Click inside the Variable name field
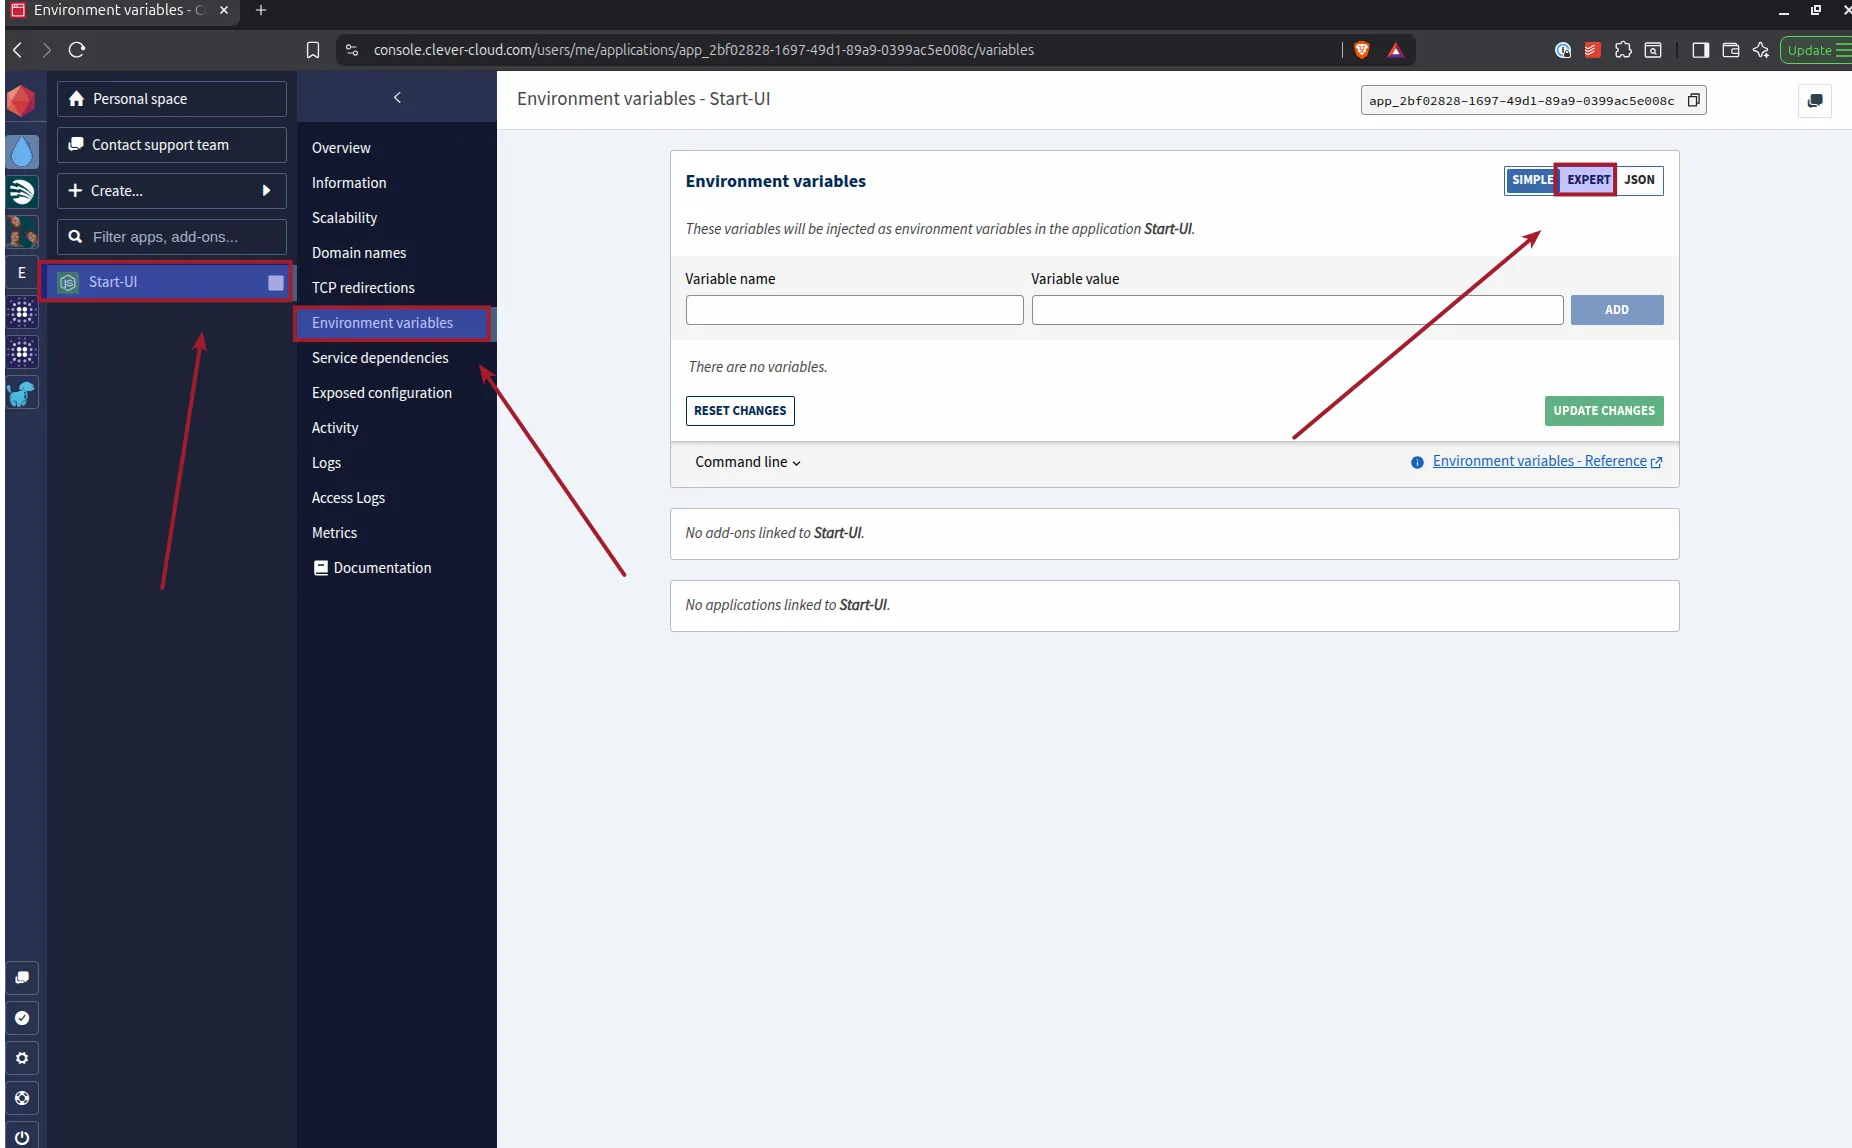 click(854, 310)
